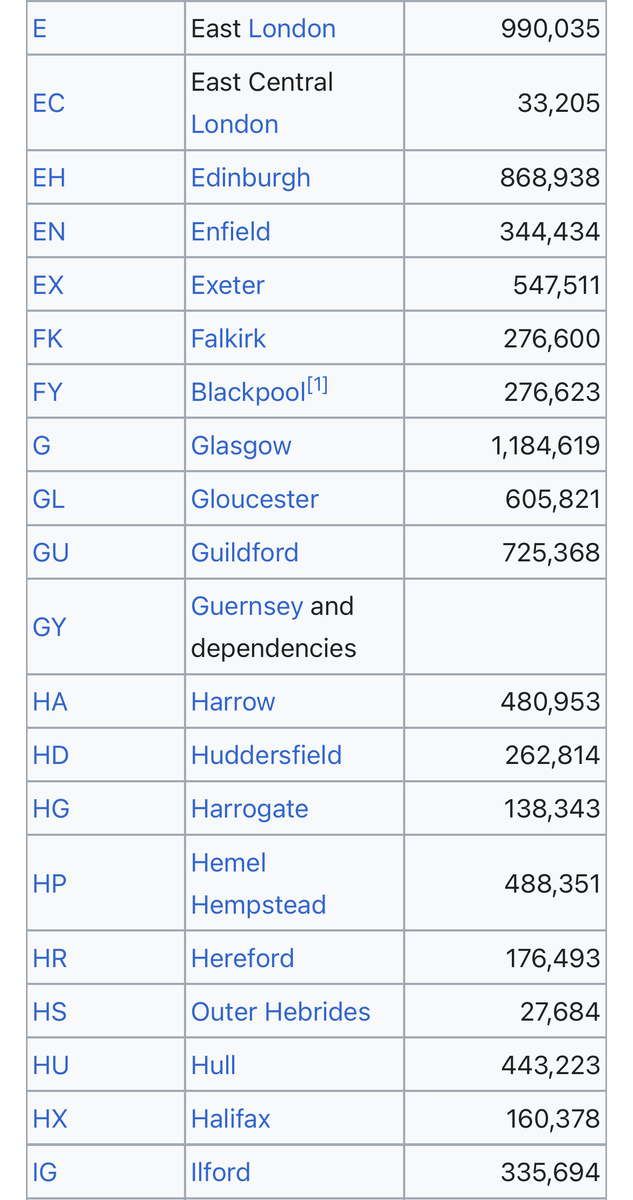Open the GY postcode area link
The height and width of the screenshot is (1200, 633).
(49, 627)
